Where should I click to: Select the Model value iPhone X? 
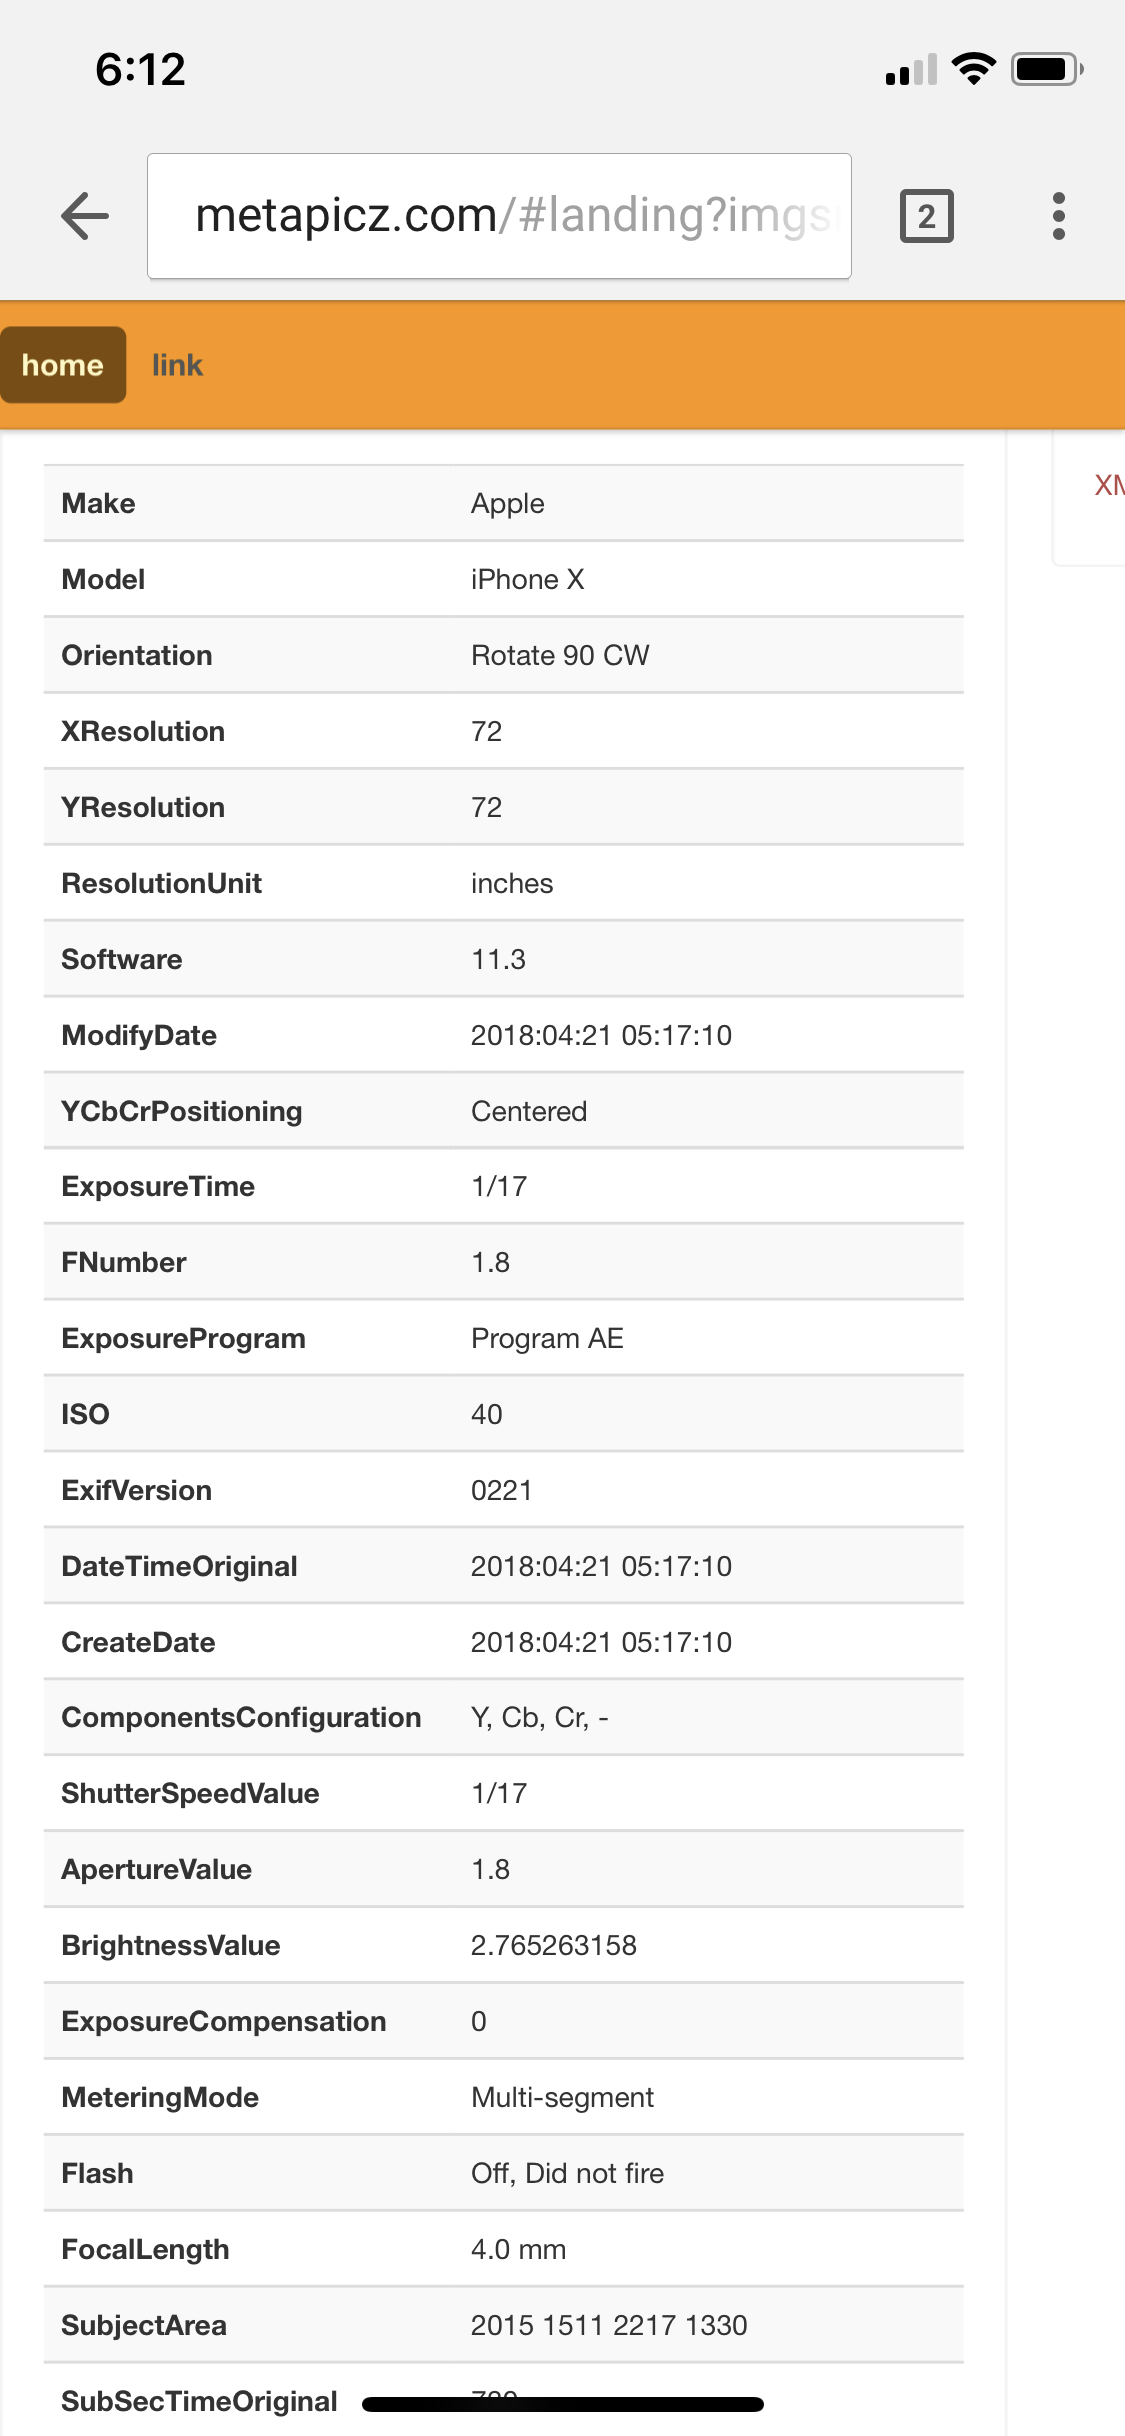pyautogui.click(x=528, y=579)
